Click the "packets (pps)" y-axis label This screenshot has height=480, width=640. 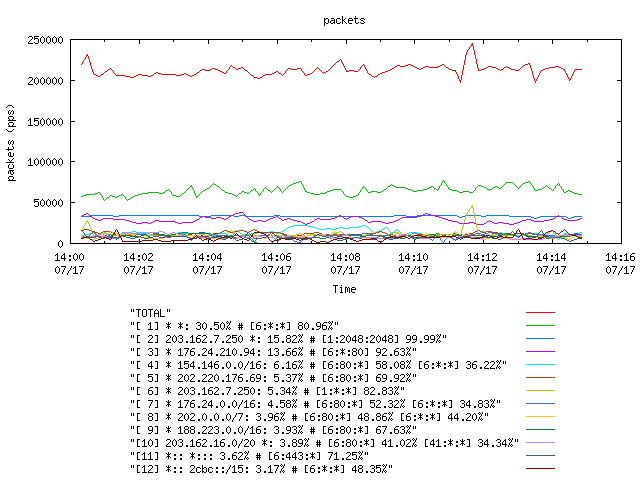tap(11, 142)
